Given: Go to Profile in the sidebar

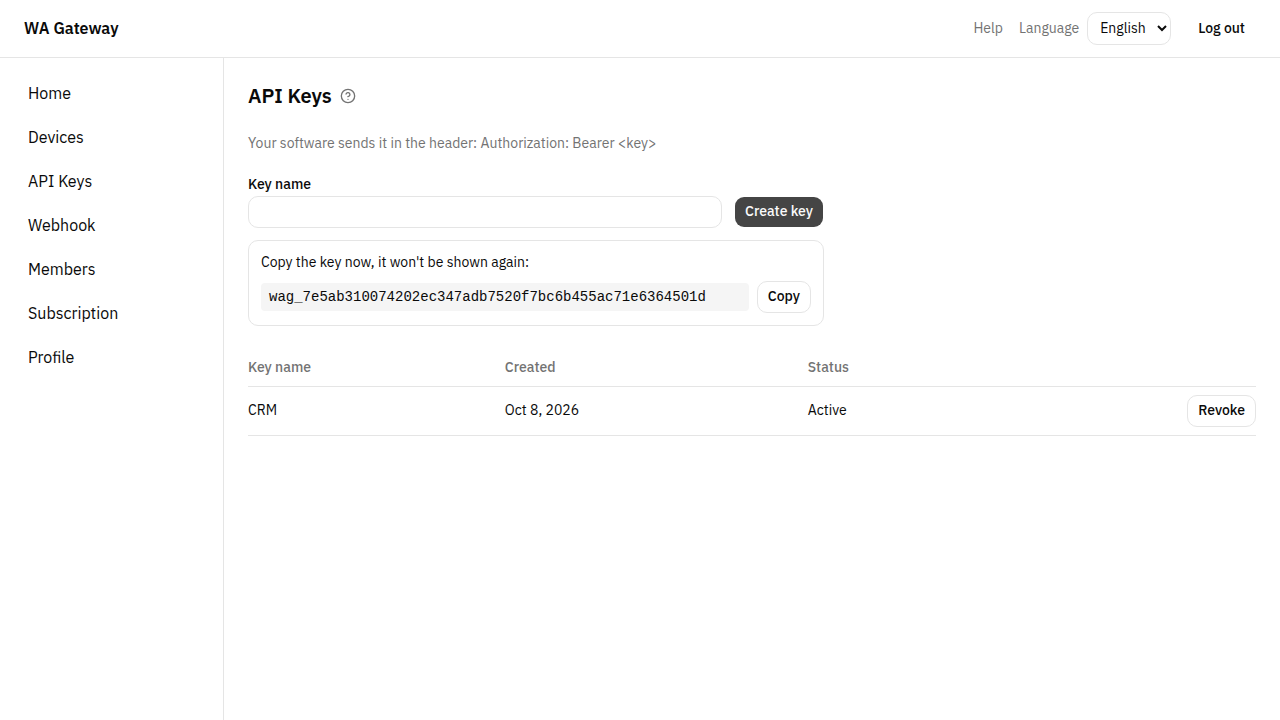Looking at the screenshot, I should point(51,357).
